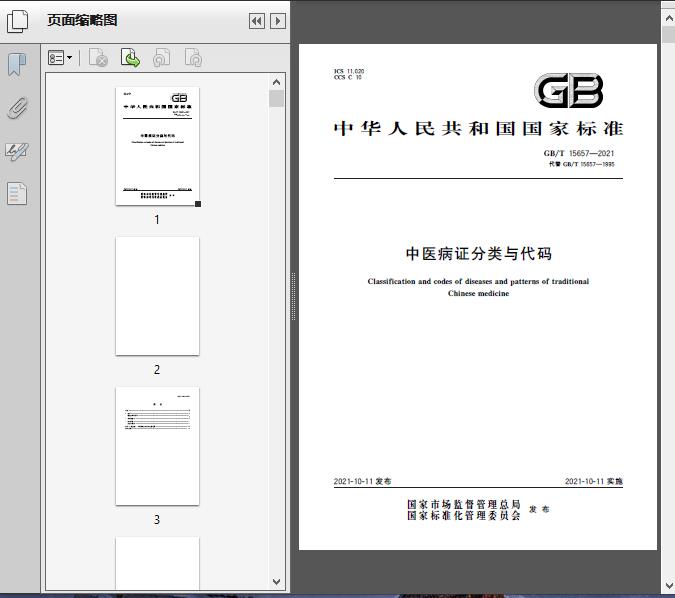Open the signatures panel
Screen dimensions: 675x598
(17, 152)
